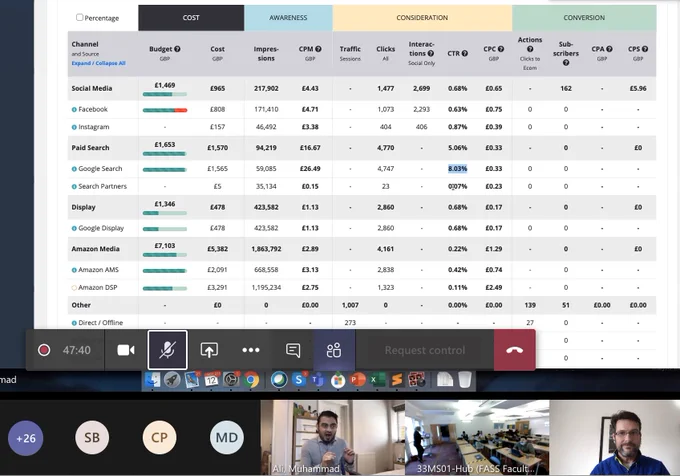
Task: Click the 1,007 traffic sessions cell
Action: click(350, 305)
